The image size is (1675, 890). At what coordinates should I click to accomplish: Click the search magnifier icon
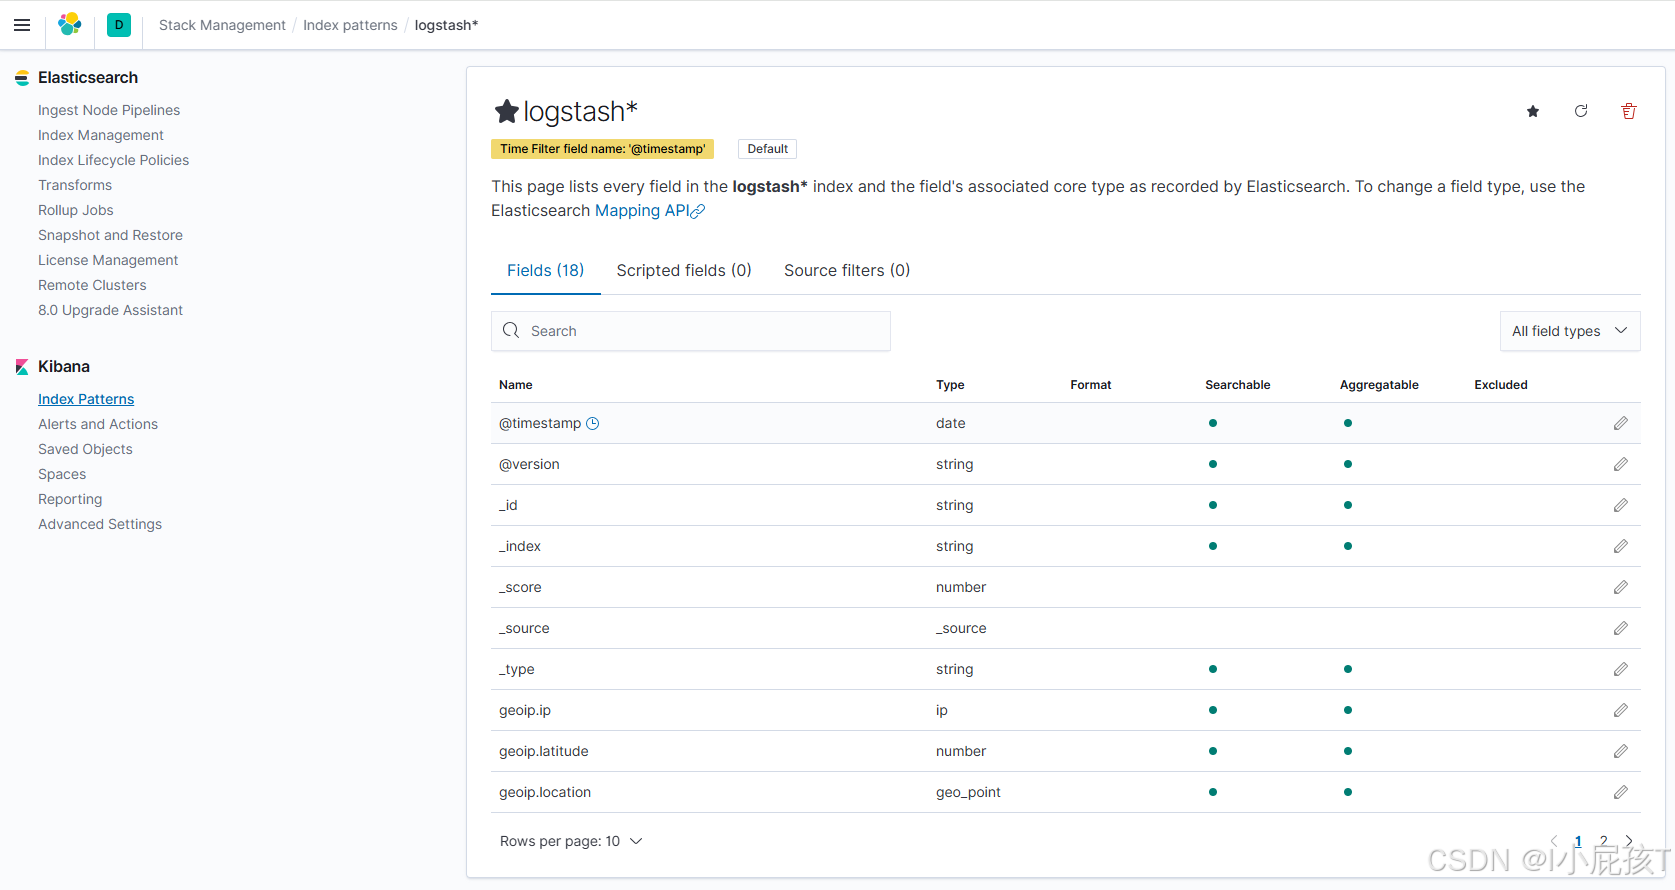click(x=511, y=331)
